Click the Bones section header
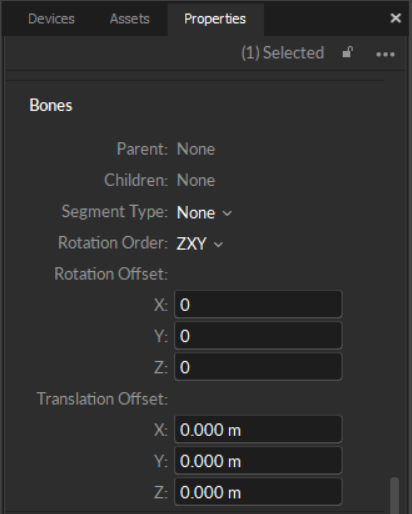Image resolution: width=412 pixels, height=514 pixels. [51, 105]
